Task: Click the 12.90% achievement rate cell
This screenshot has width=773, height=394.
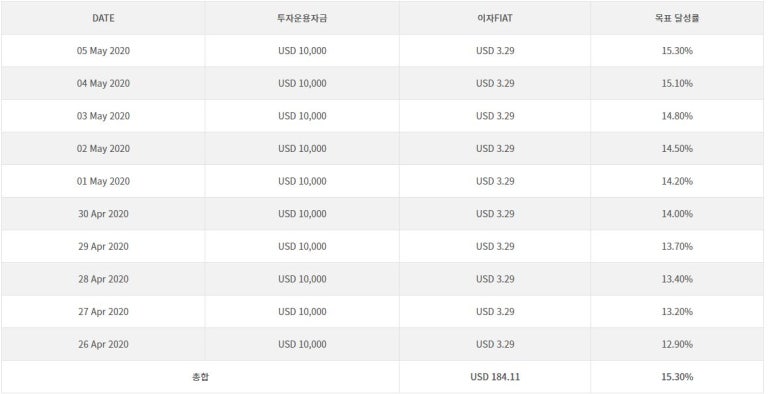Action: point(677,344)
